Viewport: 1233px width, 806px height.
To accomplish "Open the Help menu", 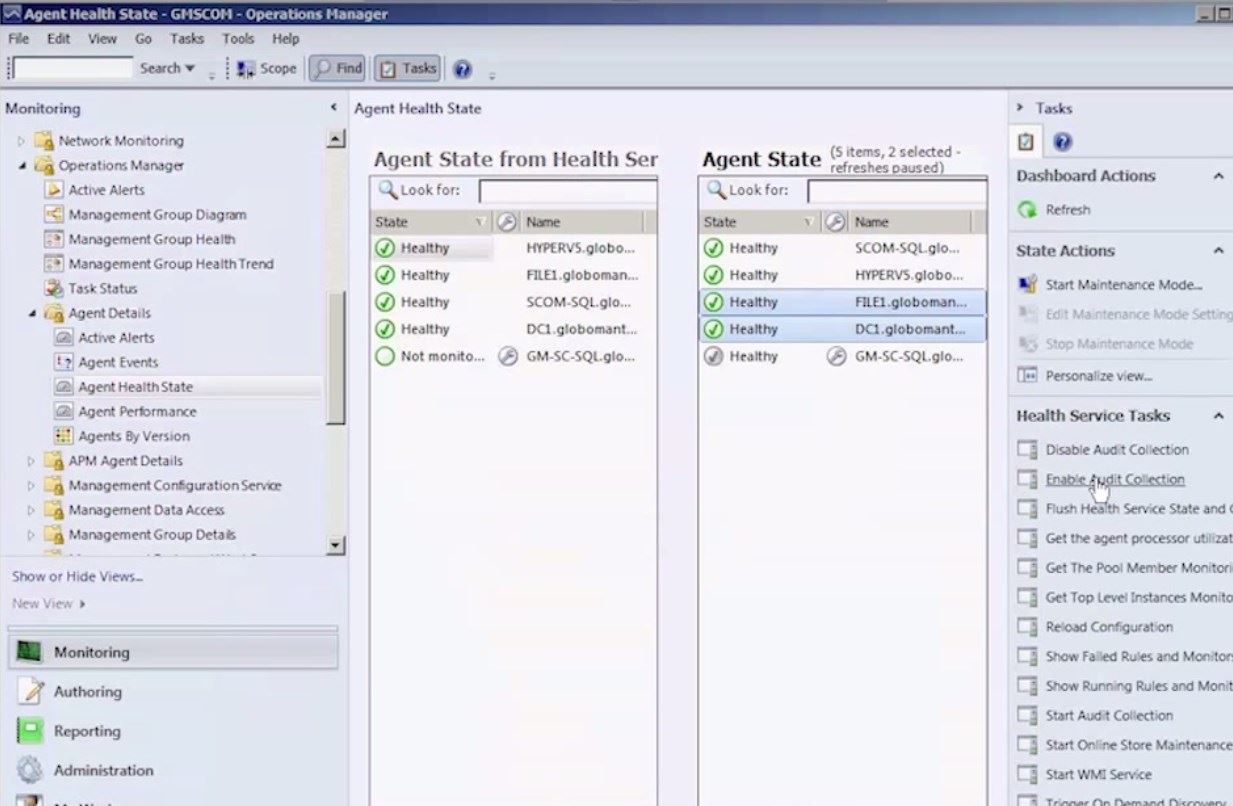I will pos(286,39).
